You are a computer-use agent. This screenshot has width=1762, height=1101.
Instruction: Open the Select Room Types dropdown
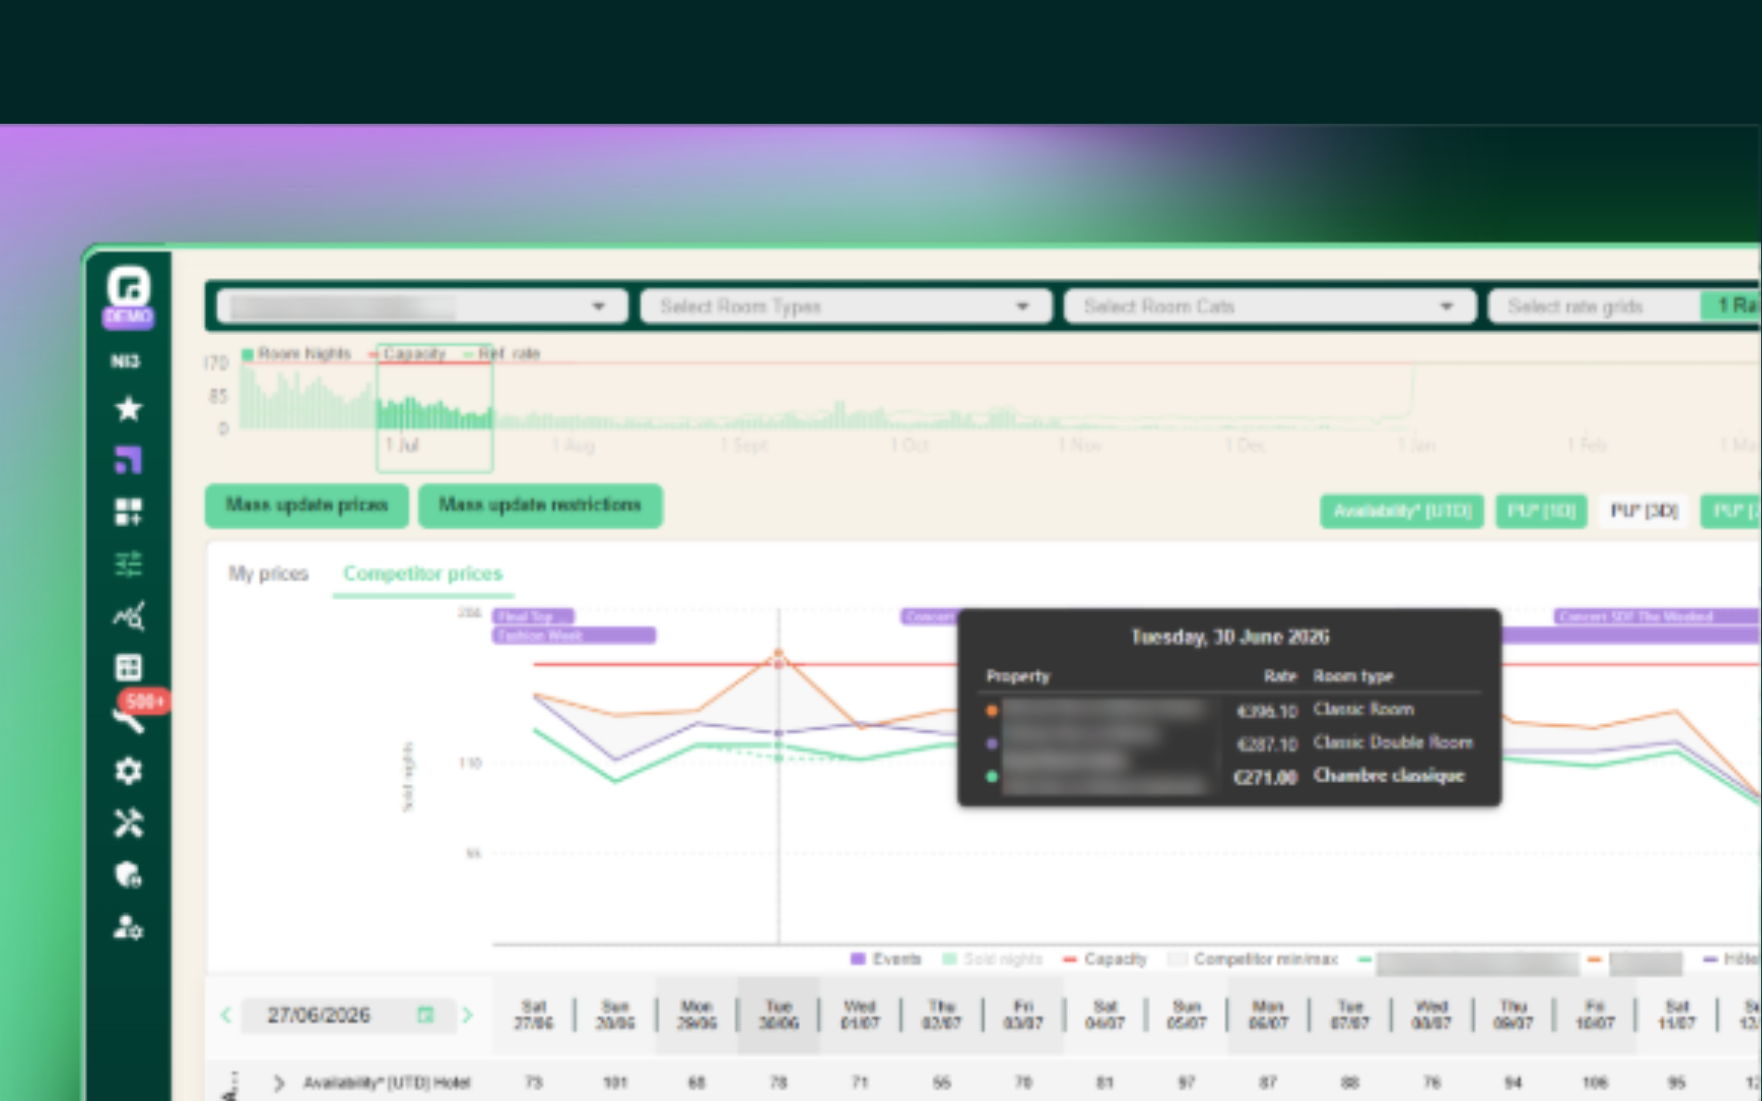click(x=846, y=307)
